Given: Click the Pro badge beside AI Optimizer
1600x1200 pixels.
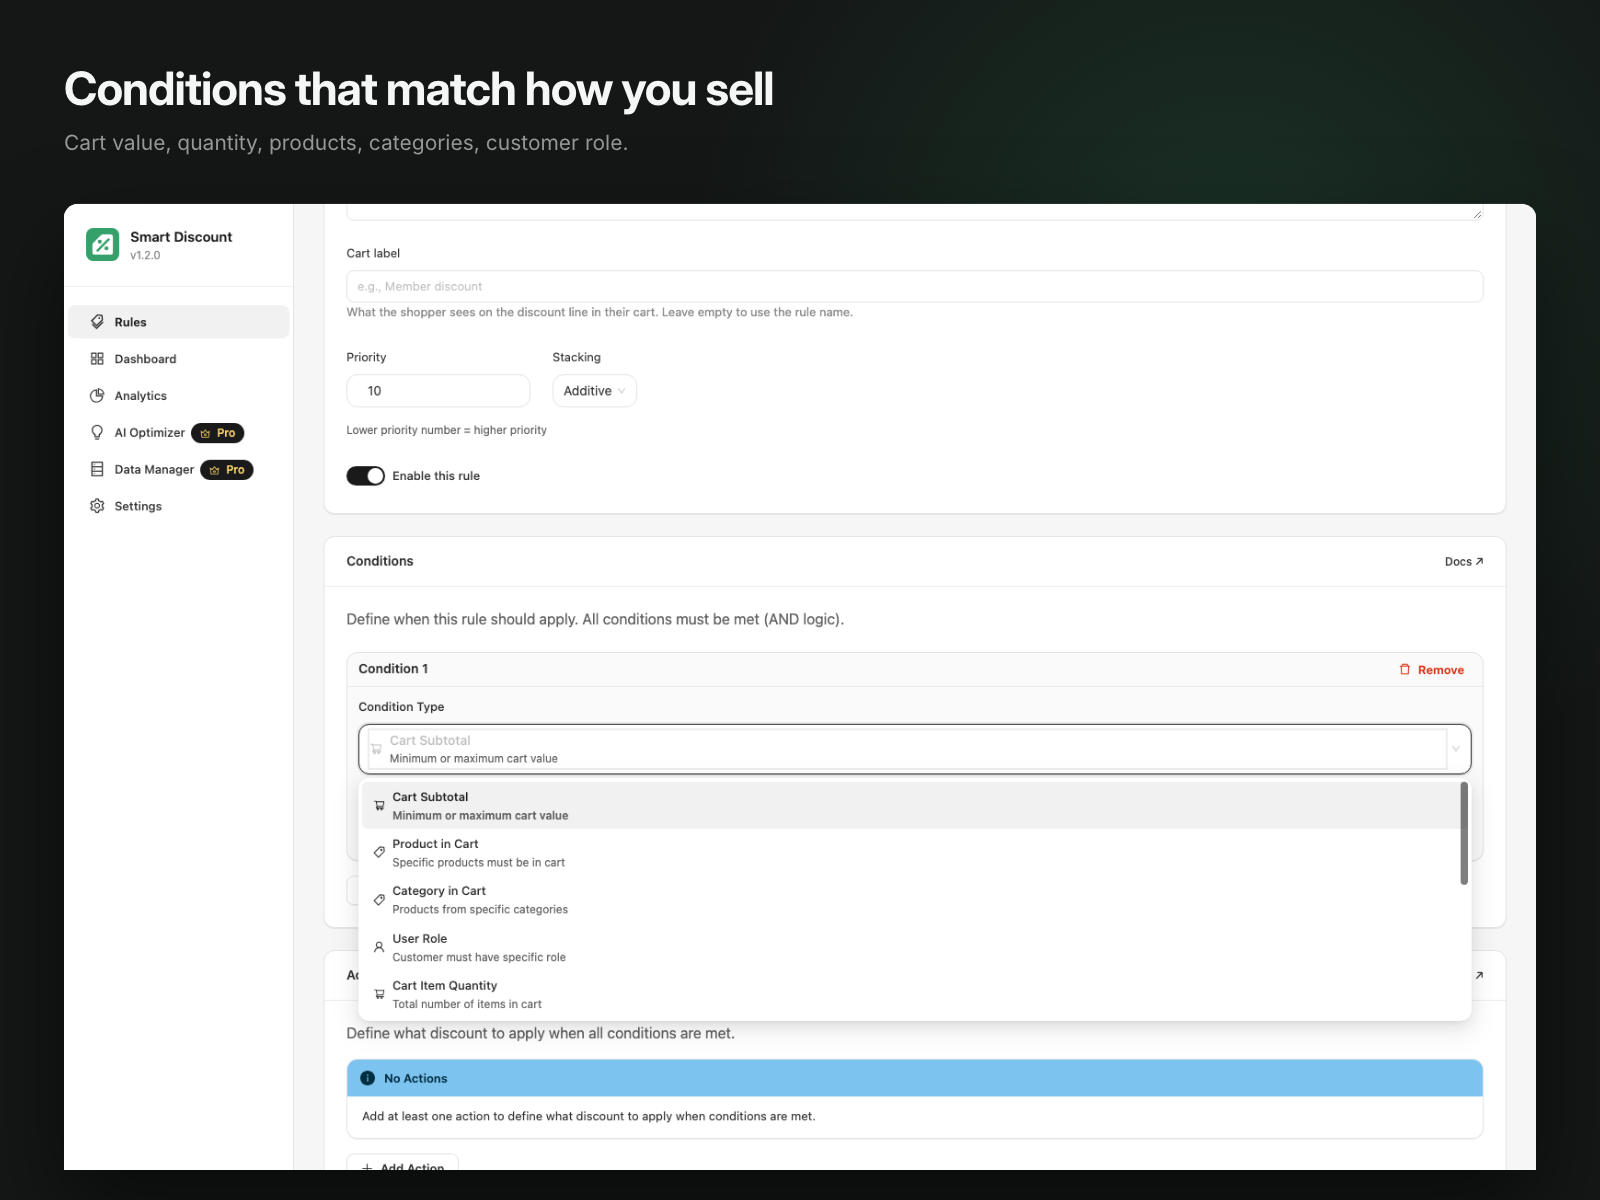Looking at the screenshot, I should (218, 433).
